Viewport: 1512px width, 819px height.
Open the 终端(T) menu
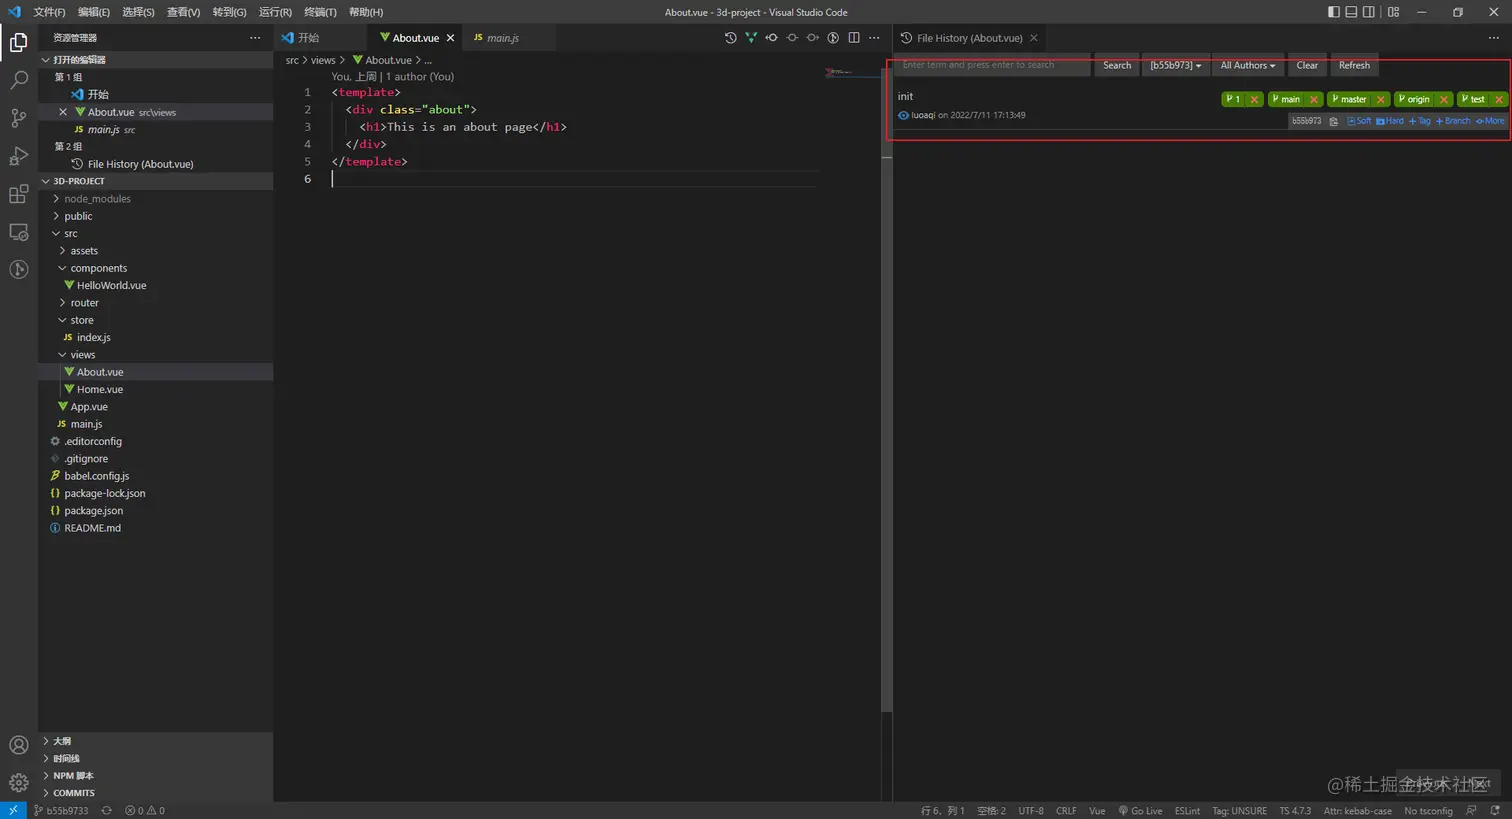[x=320, y=12]
